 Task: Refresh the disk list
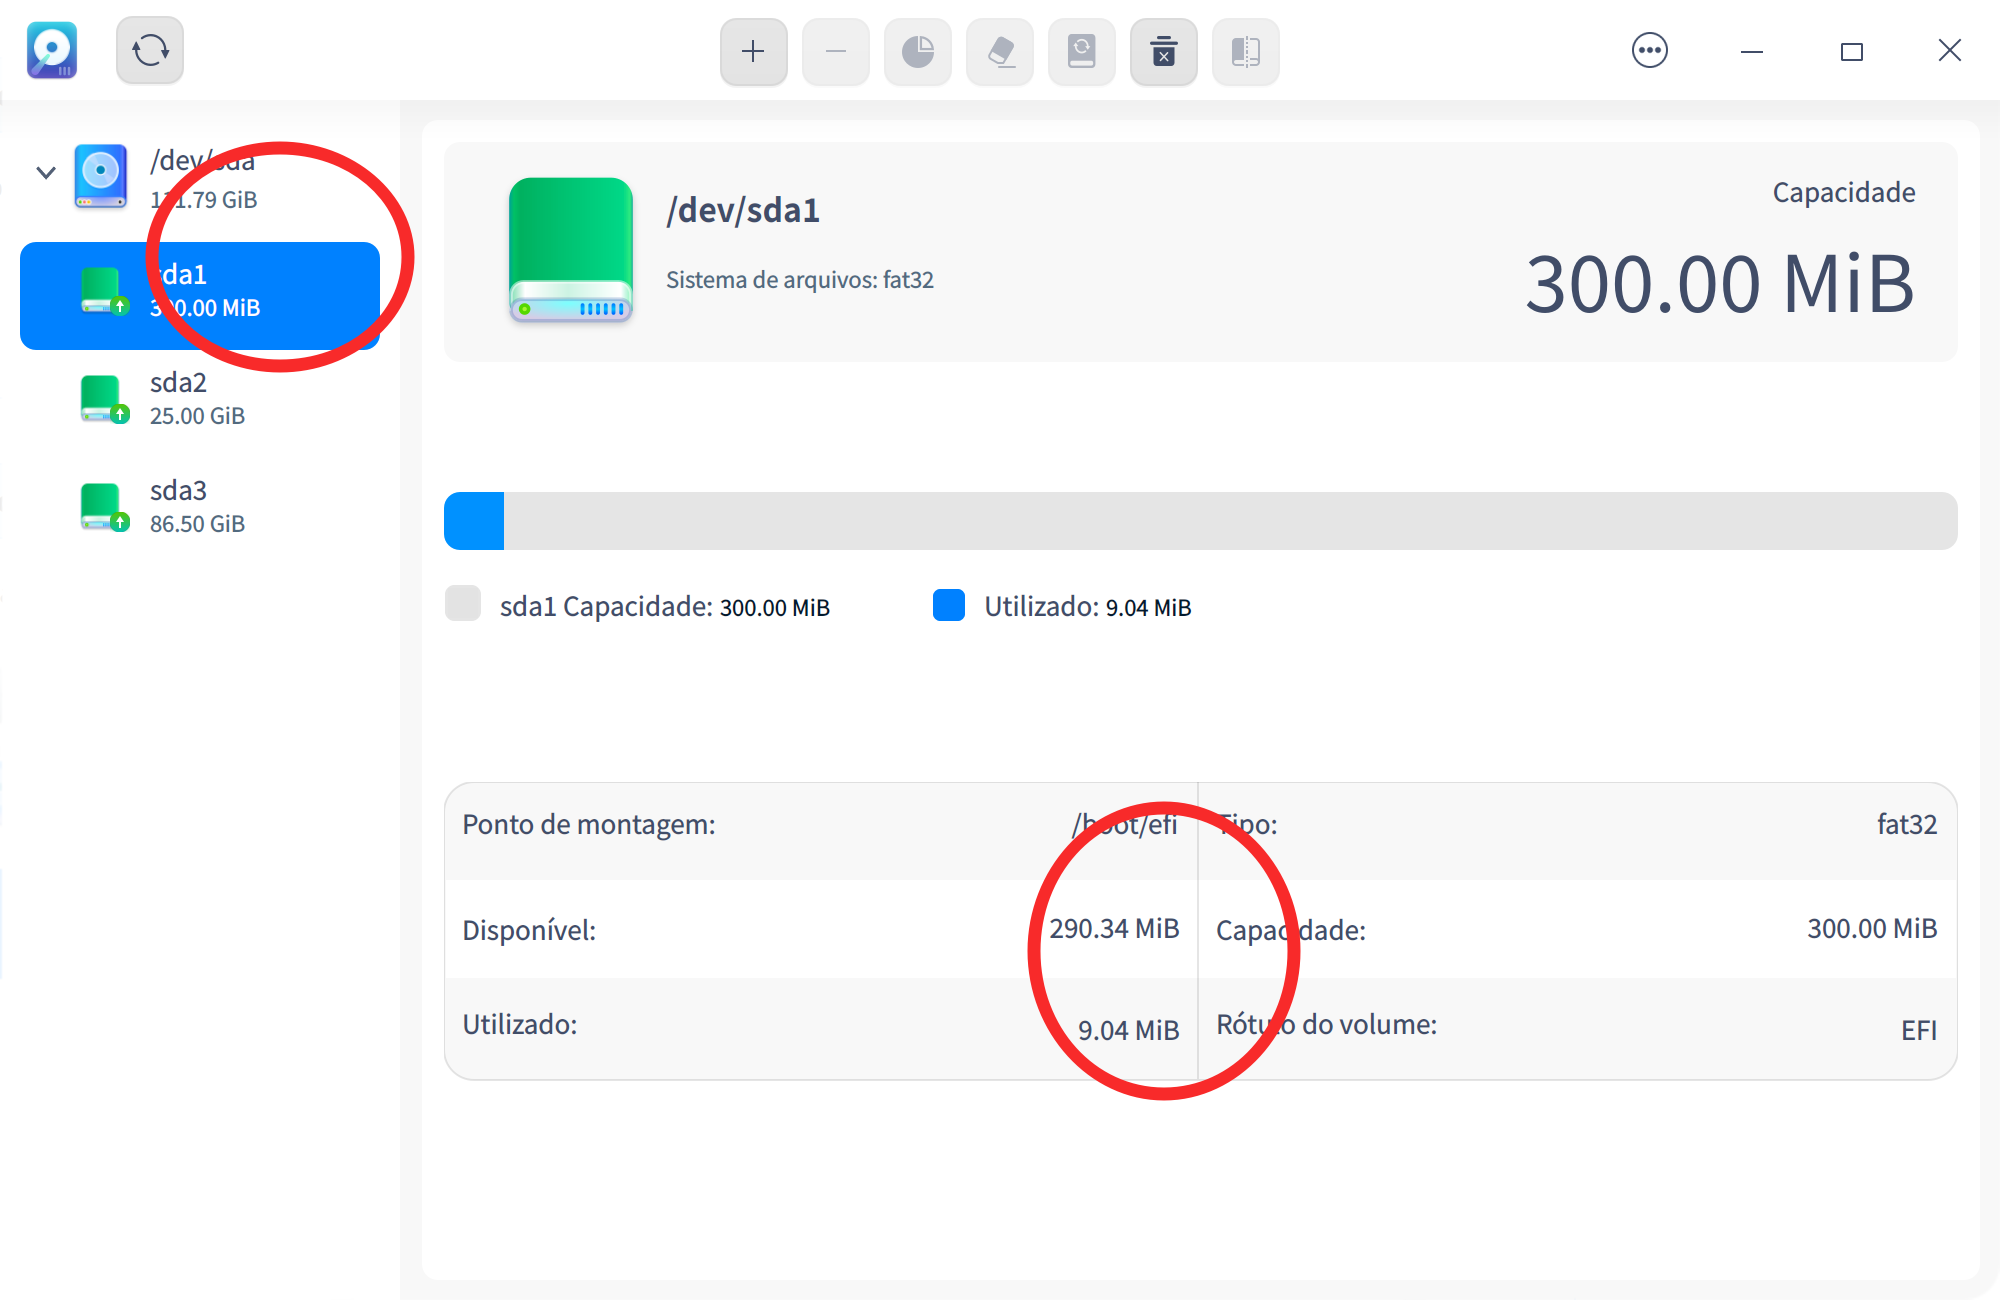click(150, 50)
